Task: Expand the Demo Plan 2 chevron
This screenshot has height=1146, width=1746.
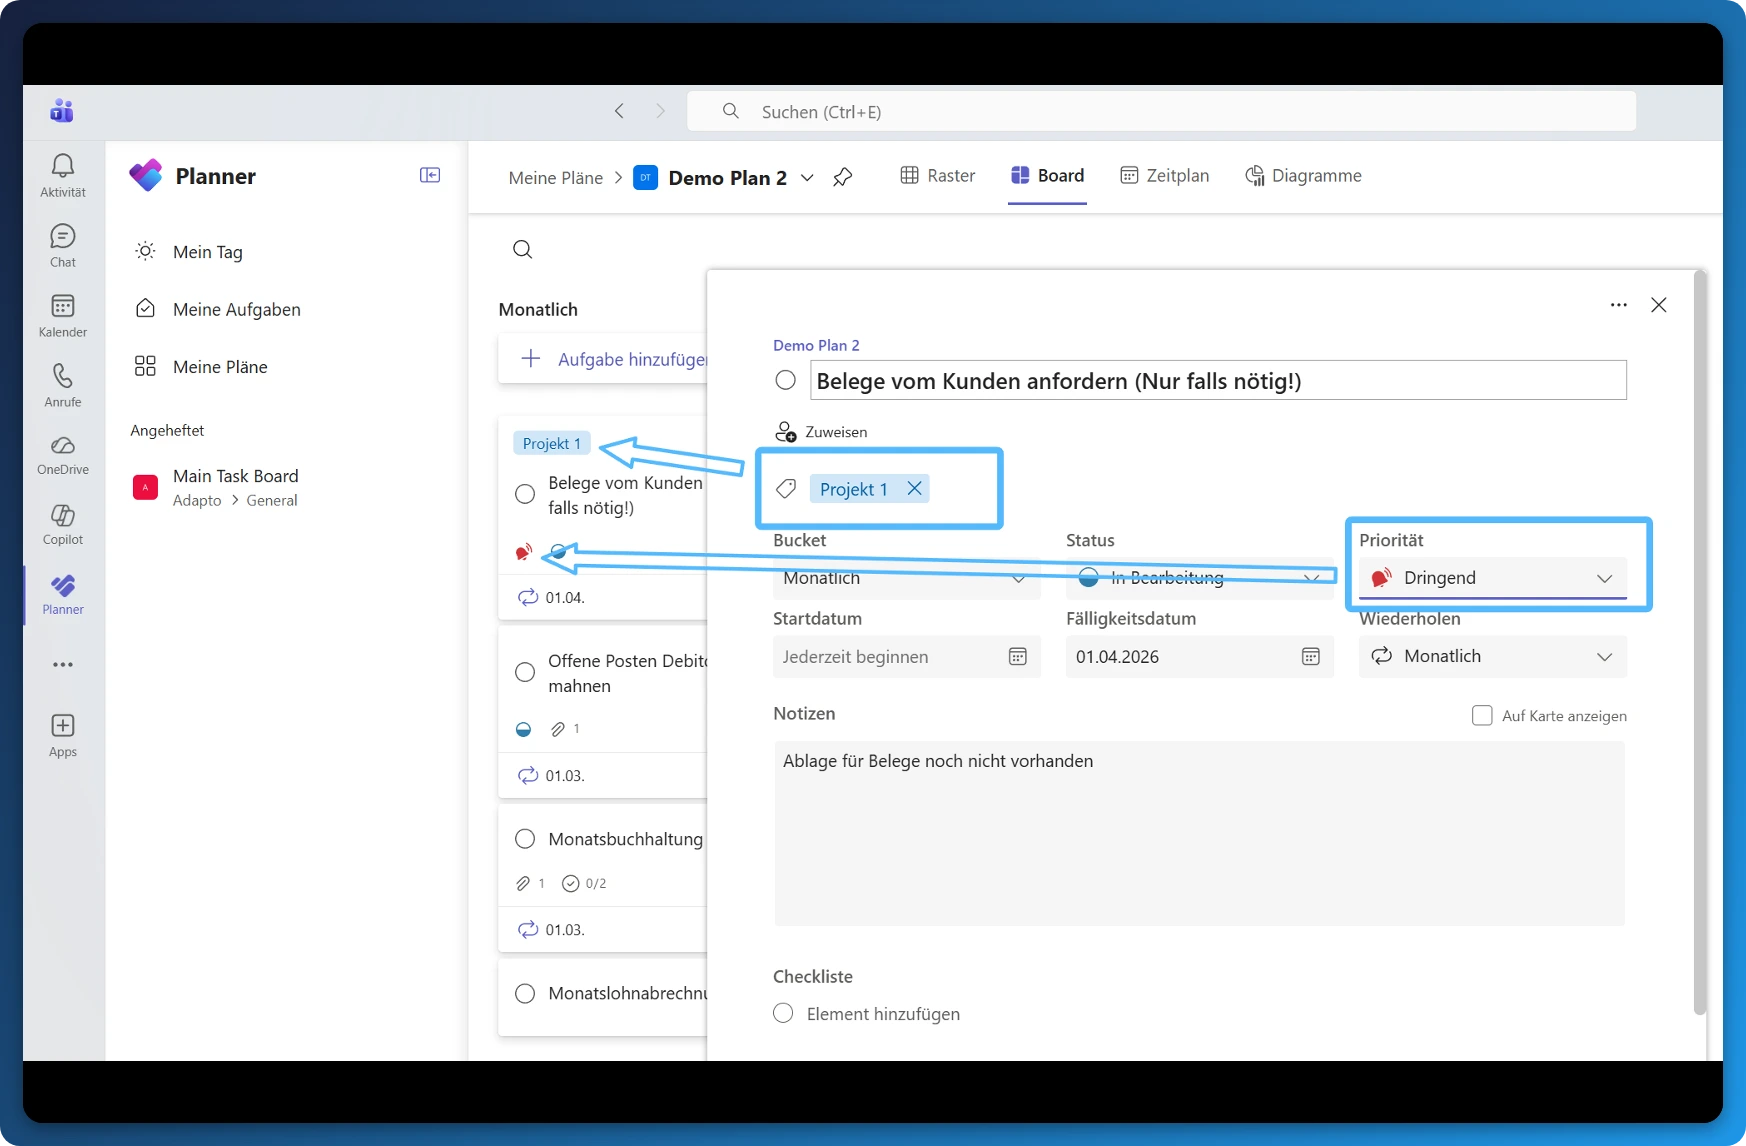Action: click(x=807, y=177)
